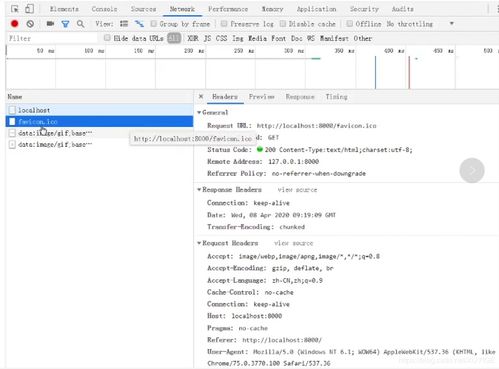Toggle Hide data URLs checkbox

pyautogui.click(x=107, y=38)
